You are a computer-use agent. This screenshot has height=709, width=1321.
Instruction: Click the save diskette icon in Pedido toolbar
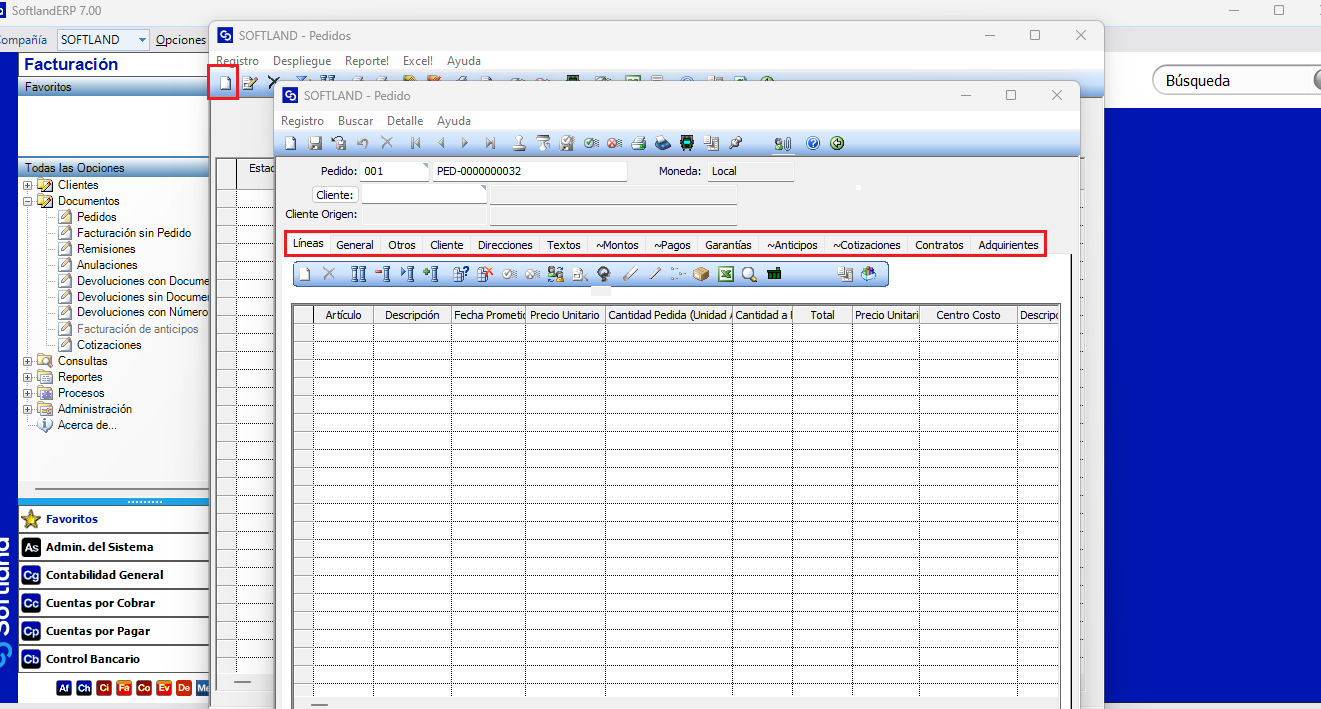[315, 143]
